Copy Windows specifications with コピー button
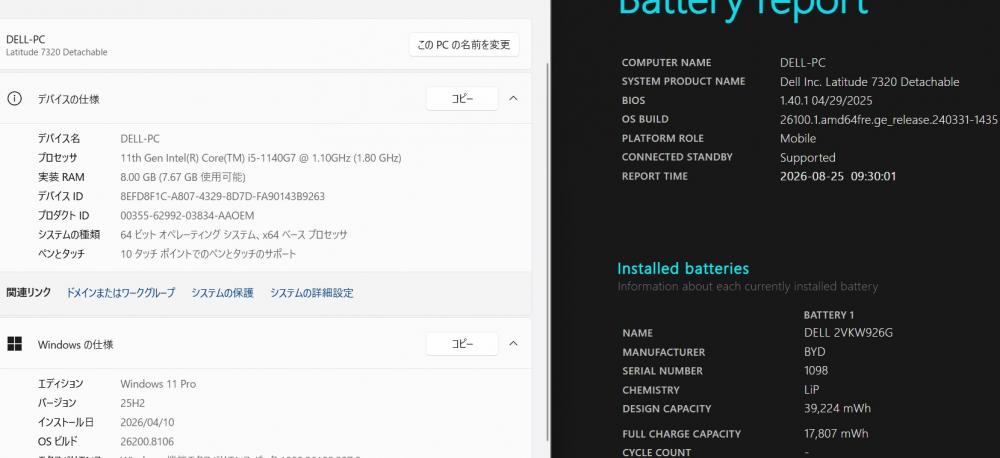Image resolution: width=1000 pixels, height=458 pixels. [462, 344]
